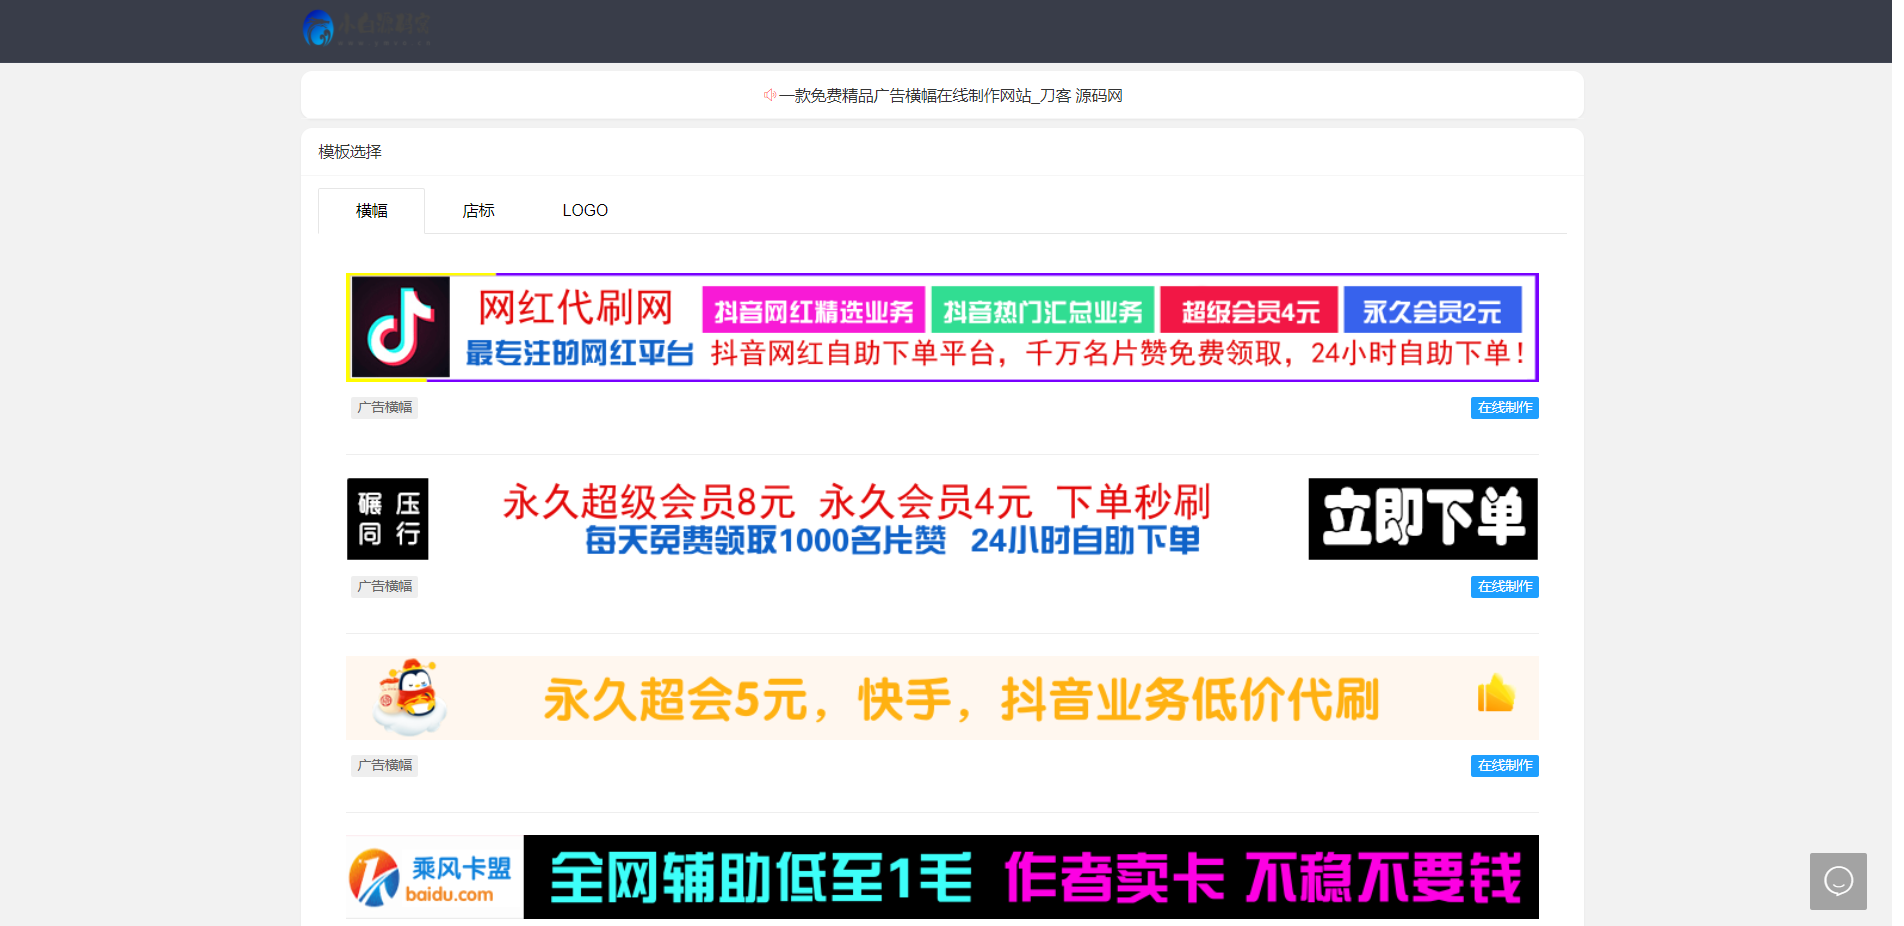Click the 广告横幅 tag under the second template
Viewport: 1904px width, 926px height.
[384, 587]
